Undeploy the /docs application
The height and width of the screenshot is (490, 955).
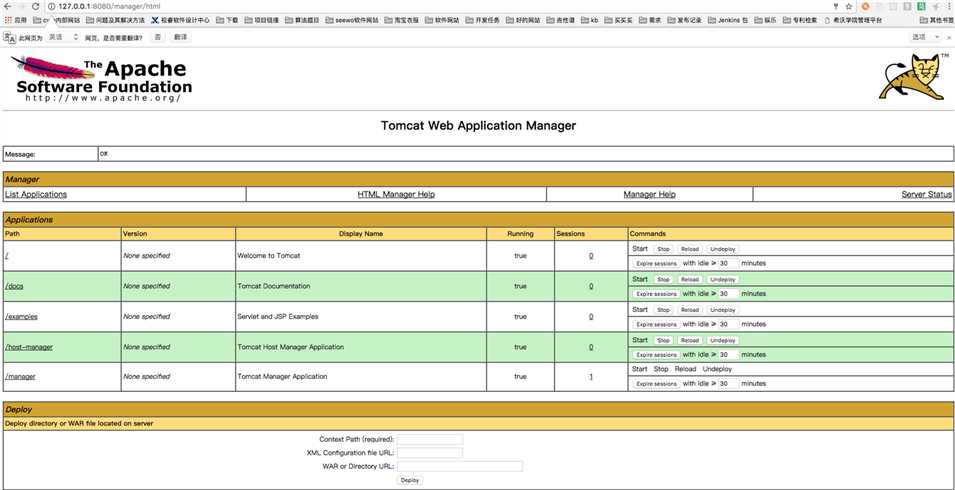pos(723,279)
